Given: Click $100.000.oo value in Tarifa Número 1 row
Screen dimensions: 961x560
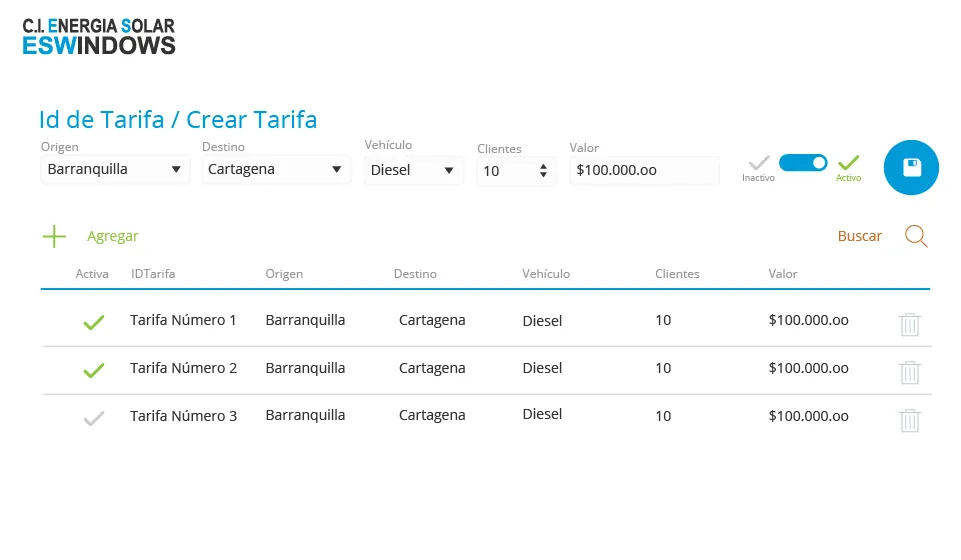Looking at the screenshot, I should tap(808, 320).
